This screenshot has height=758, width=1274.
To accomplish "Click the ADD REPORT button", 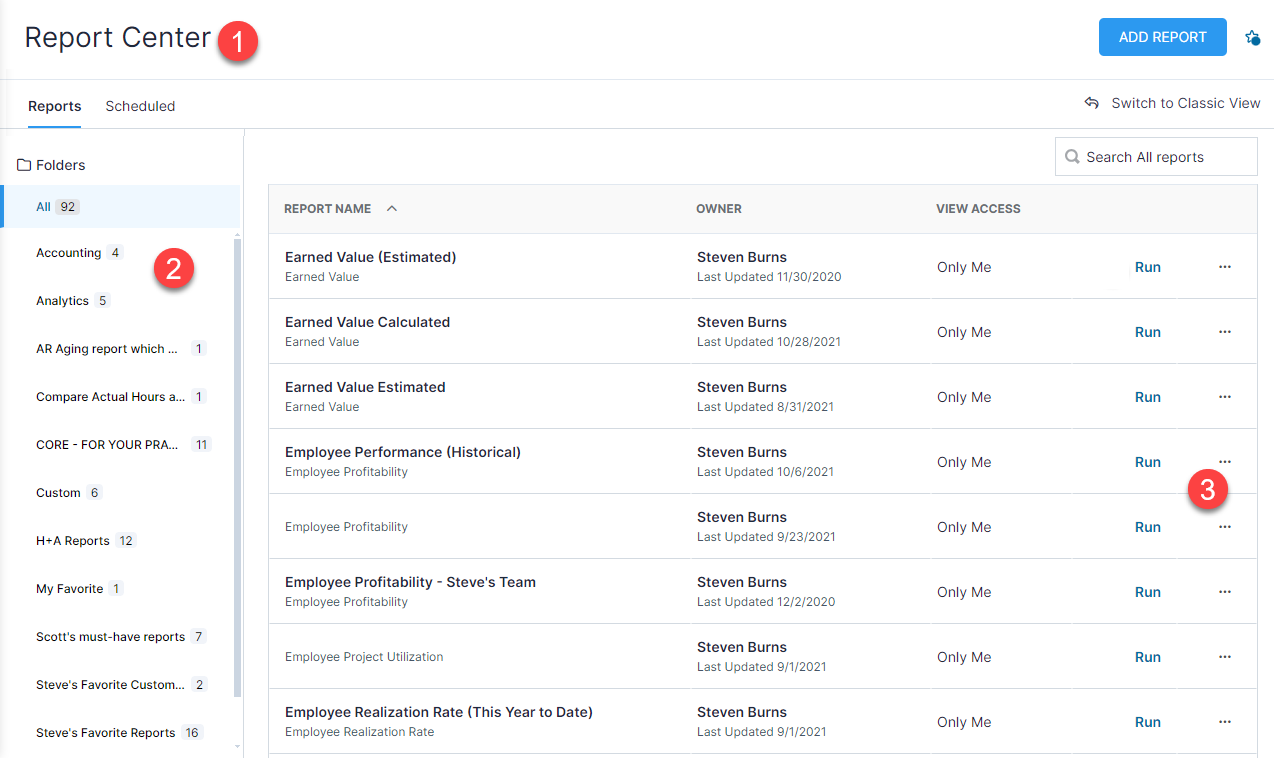I will [1162, 37].
